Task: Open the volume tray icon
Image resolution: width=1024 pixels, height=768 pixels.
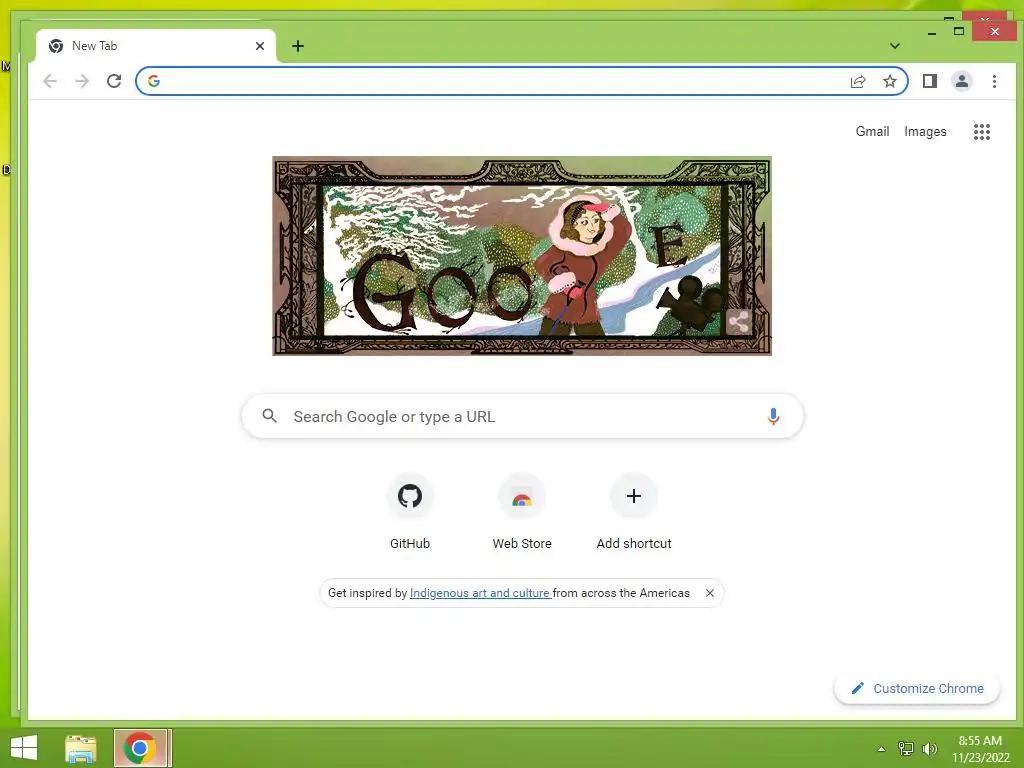Action: pyautogui.click(x=929, y=748)
